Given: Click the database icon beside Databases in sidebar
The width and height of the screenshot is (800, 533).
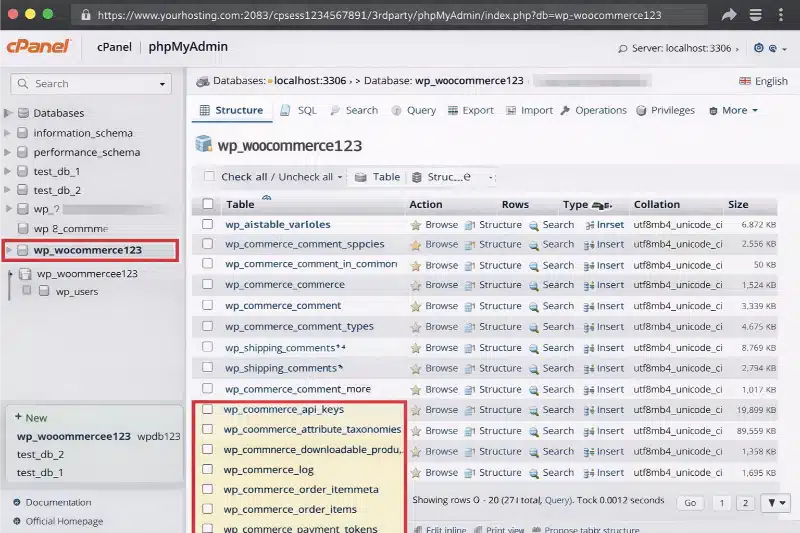Looking at the screenshot, I should click(x=23, y=113).
